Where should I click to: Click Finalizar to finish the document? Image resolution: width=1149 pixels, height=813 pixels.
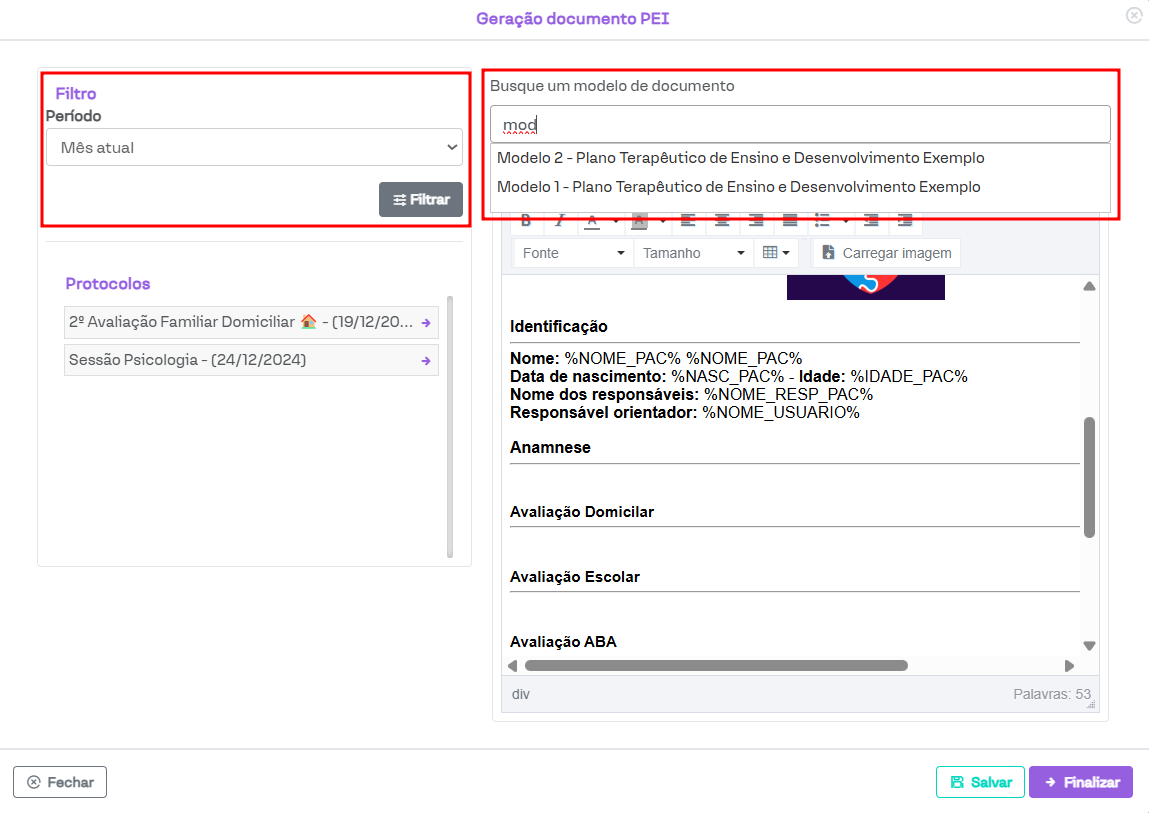(1080, 782)
